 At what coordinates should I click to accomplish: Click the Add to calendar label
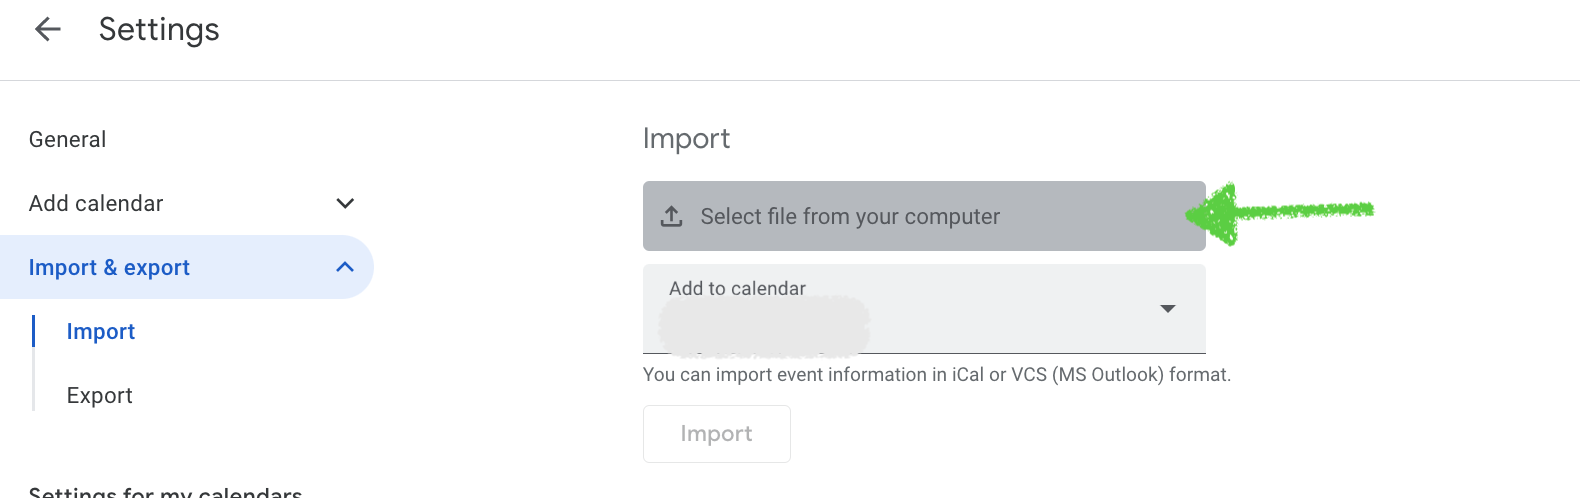pos(737,289)
